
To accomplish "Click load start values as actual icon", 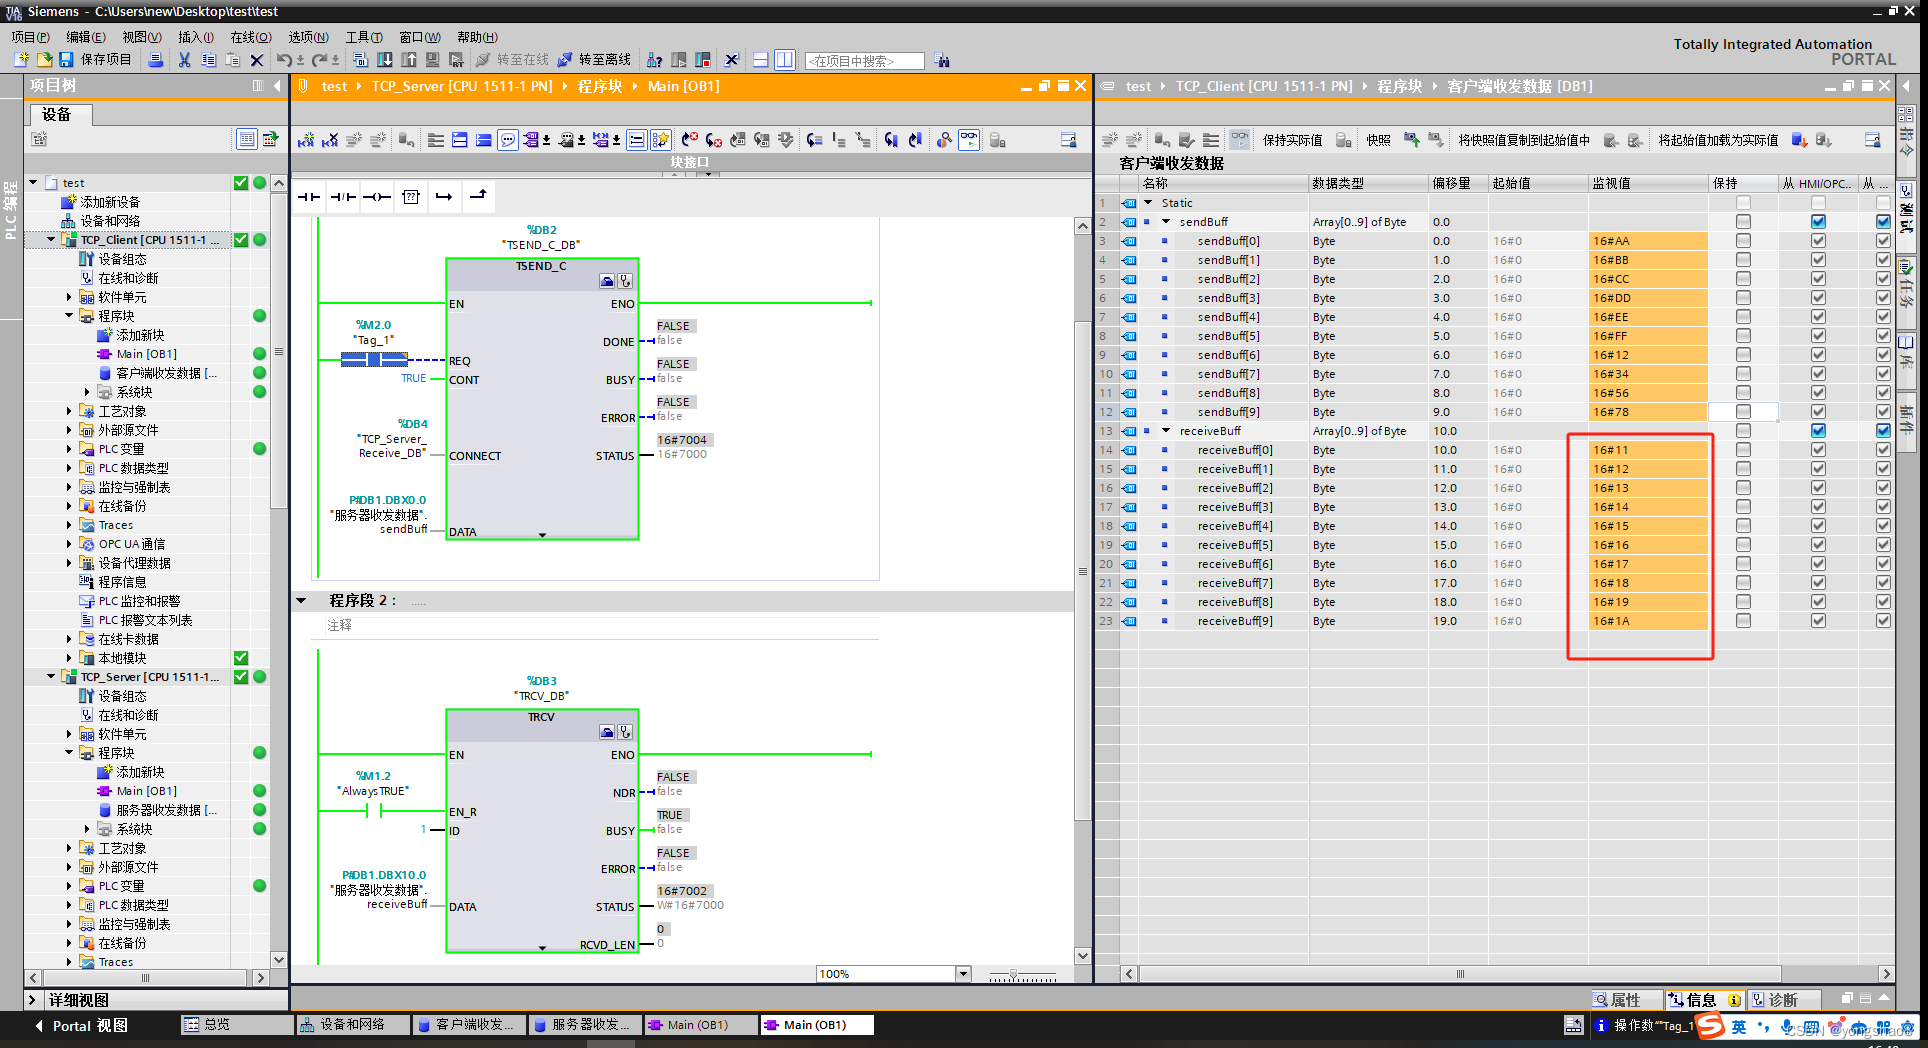I will pyautogui.click(x=1799, y=140).
